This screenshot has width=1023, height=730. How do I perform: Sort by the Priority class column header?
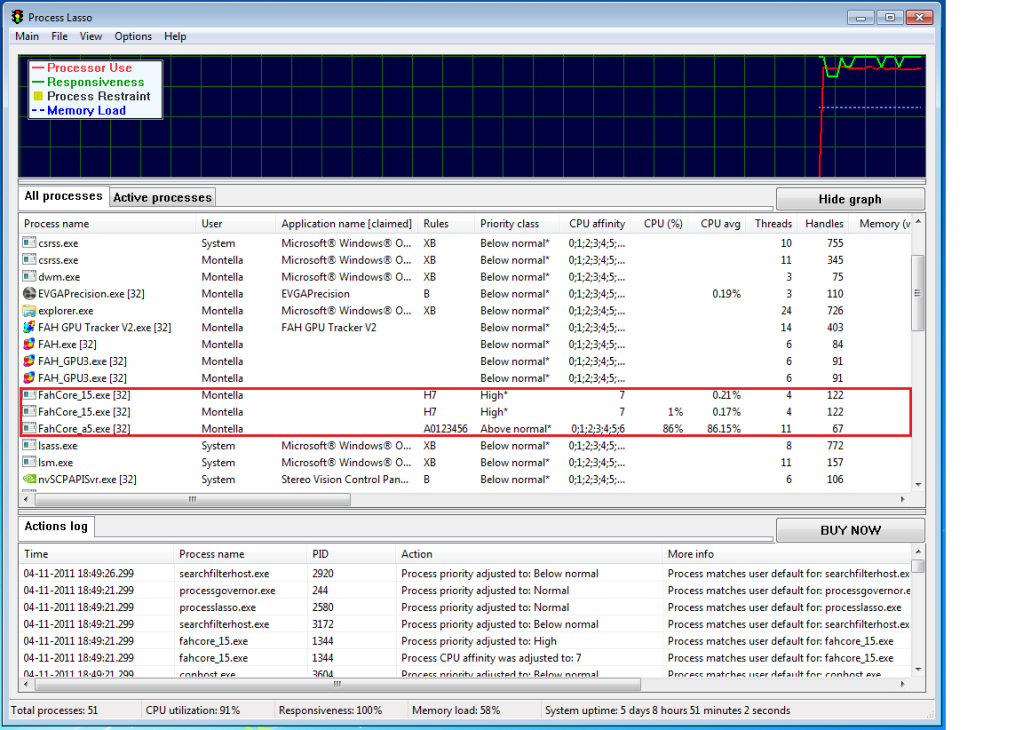(x=509, y=224)
